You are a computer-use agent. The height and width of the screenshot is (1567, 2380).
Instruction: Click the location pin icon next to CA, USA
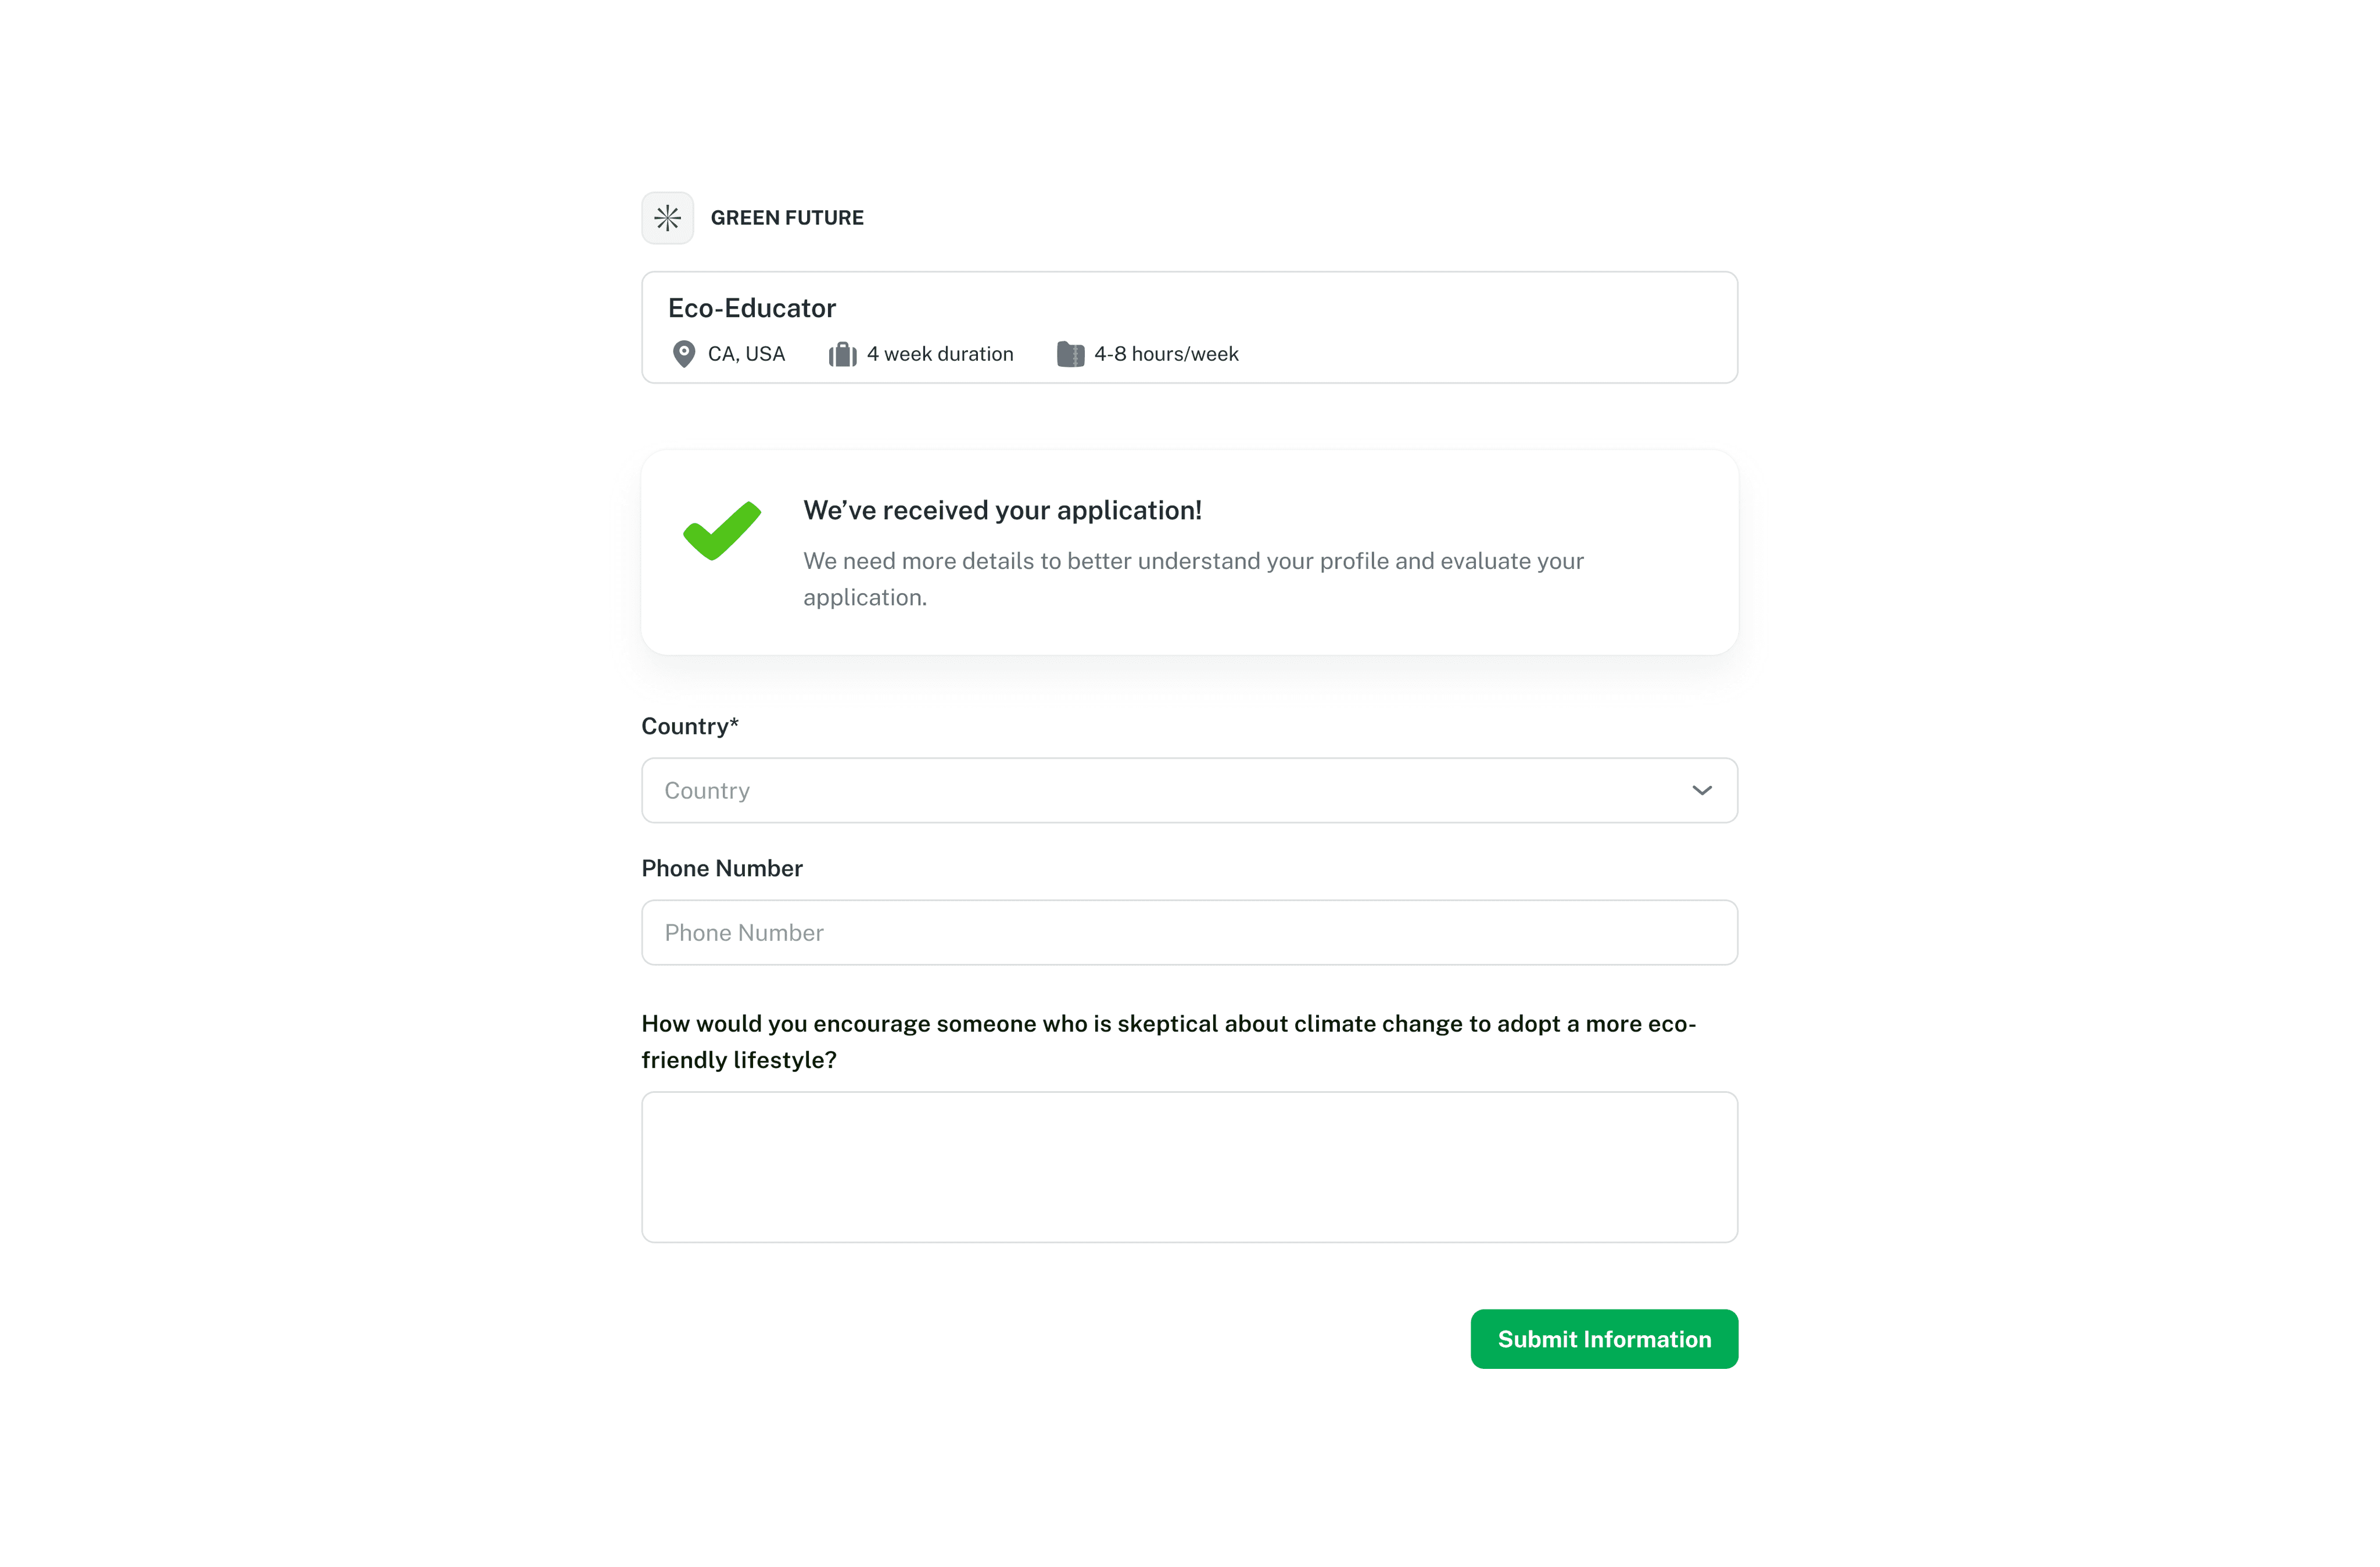tap(684, 354)
